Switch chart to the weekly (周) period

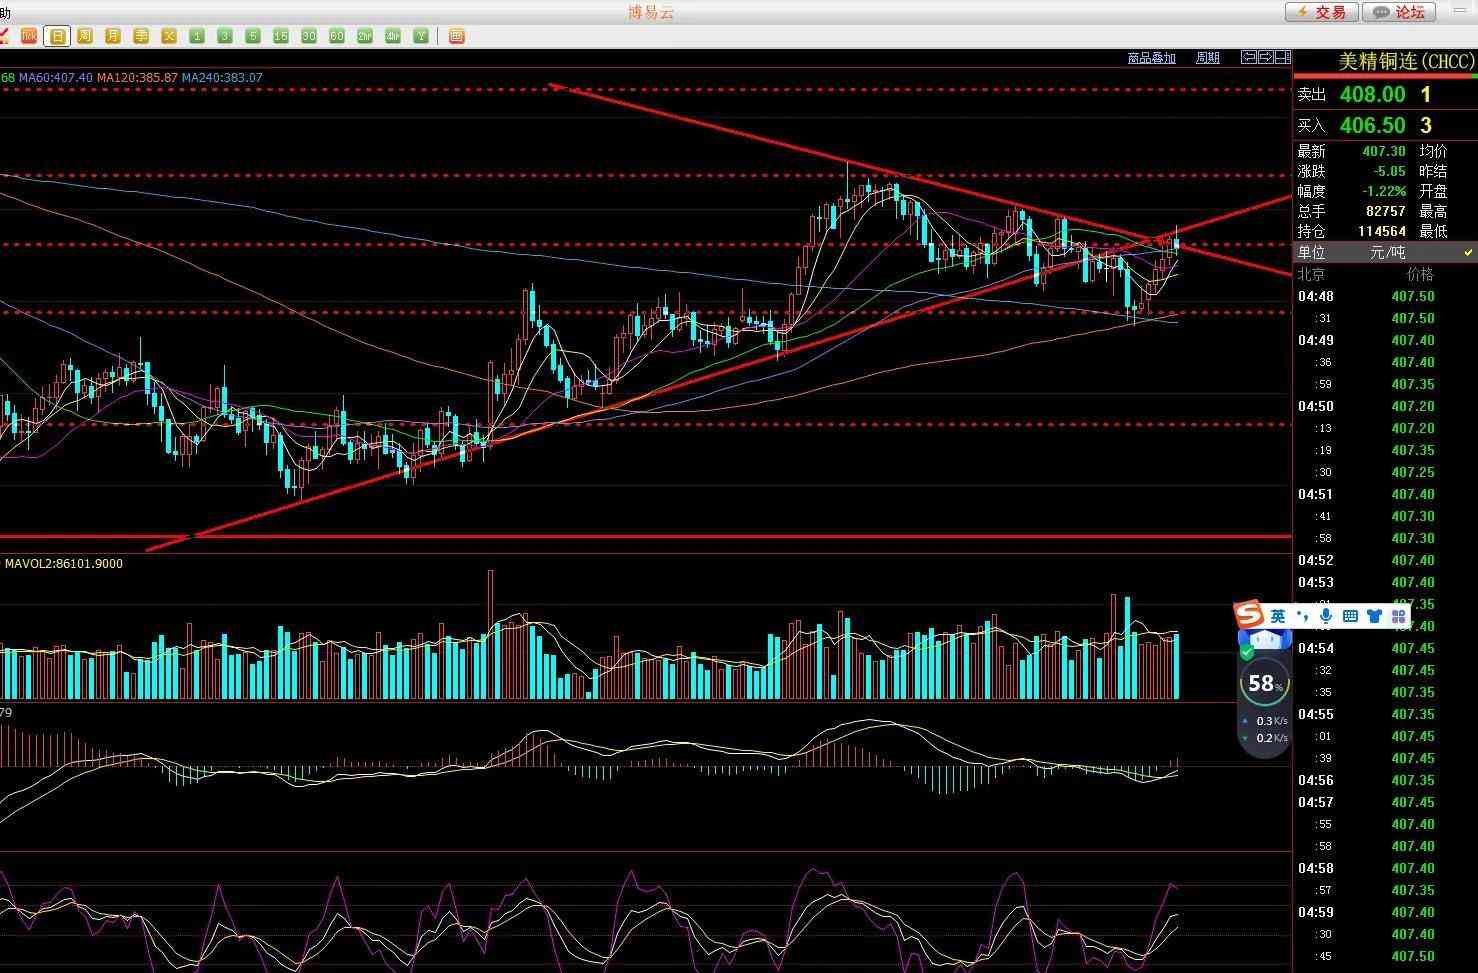click(x=85, y=36)
